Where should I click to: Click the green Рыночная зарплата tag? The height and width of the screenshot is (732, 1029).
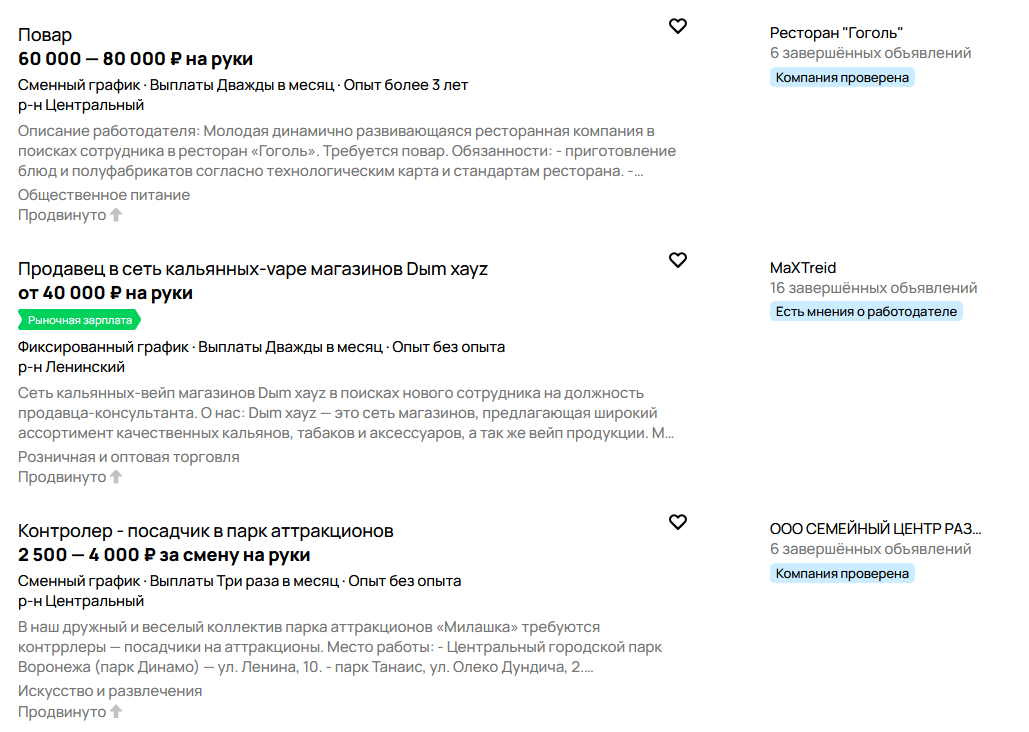(x=79, y=320)
